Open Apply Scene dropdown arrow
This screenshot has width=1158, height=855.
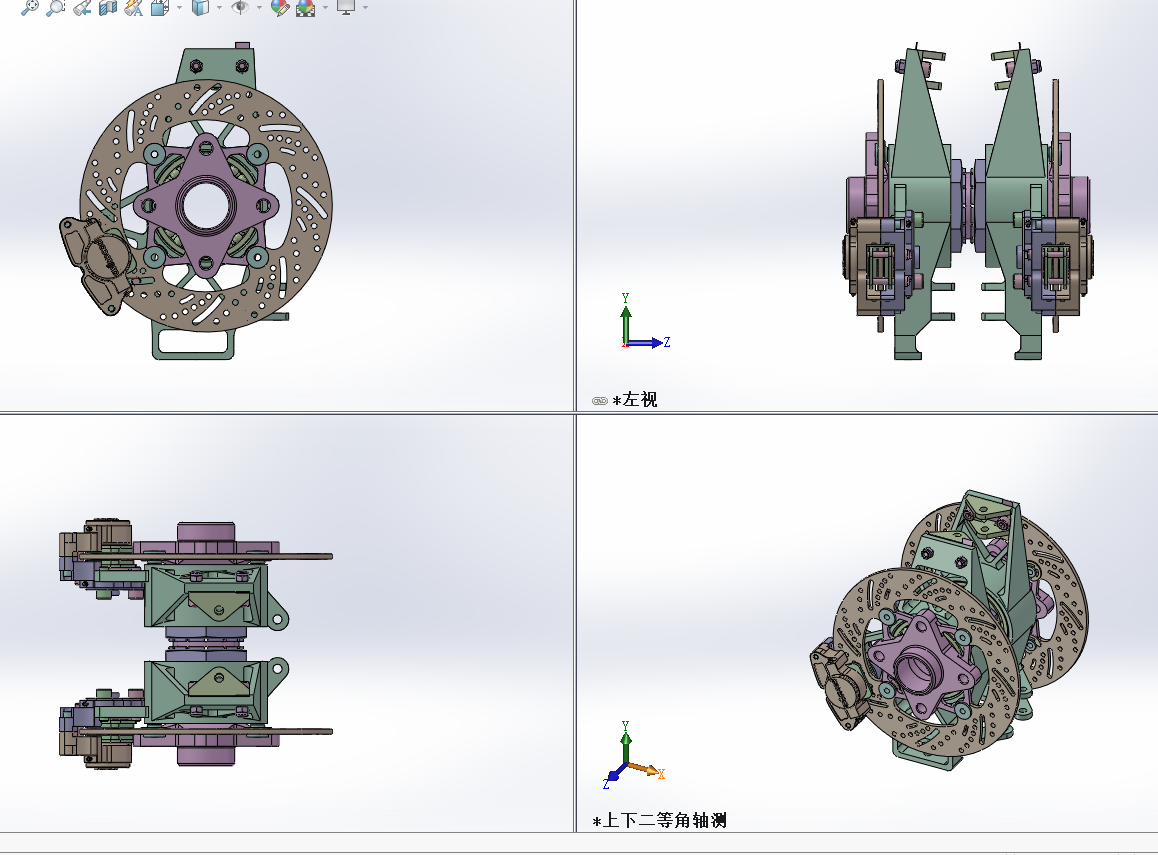[325, 8]
